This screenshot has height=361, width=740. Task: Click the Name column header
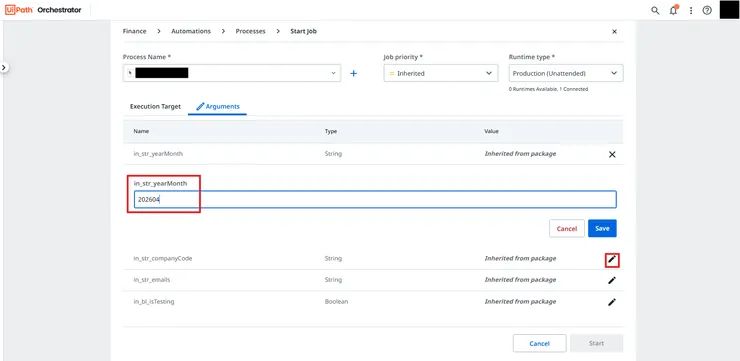pyautogui.click(x=141, y=131)
